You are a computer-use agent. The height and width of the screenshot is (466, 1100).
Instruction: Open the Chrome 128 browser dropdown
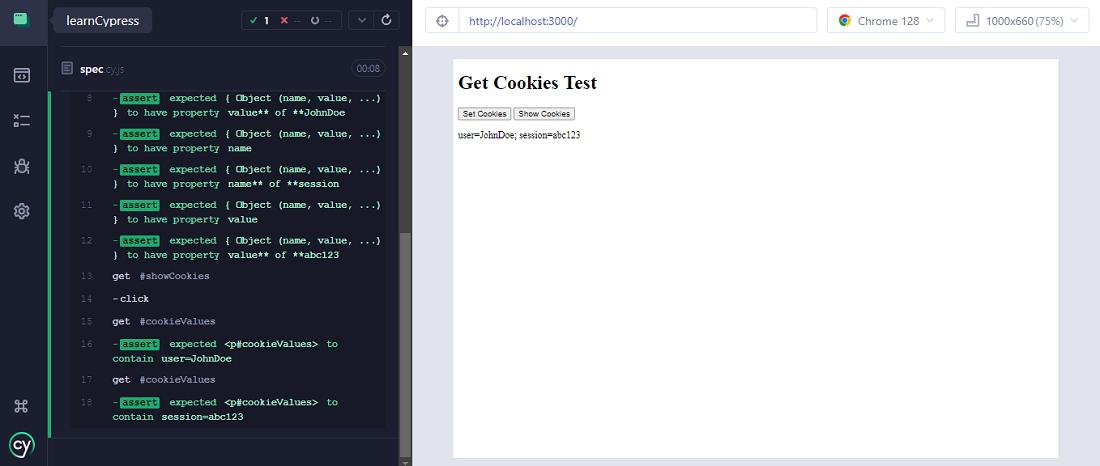886,21
